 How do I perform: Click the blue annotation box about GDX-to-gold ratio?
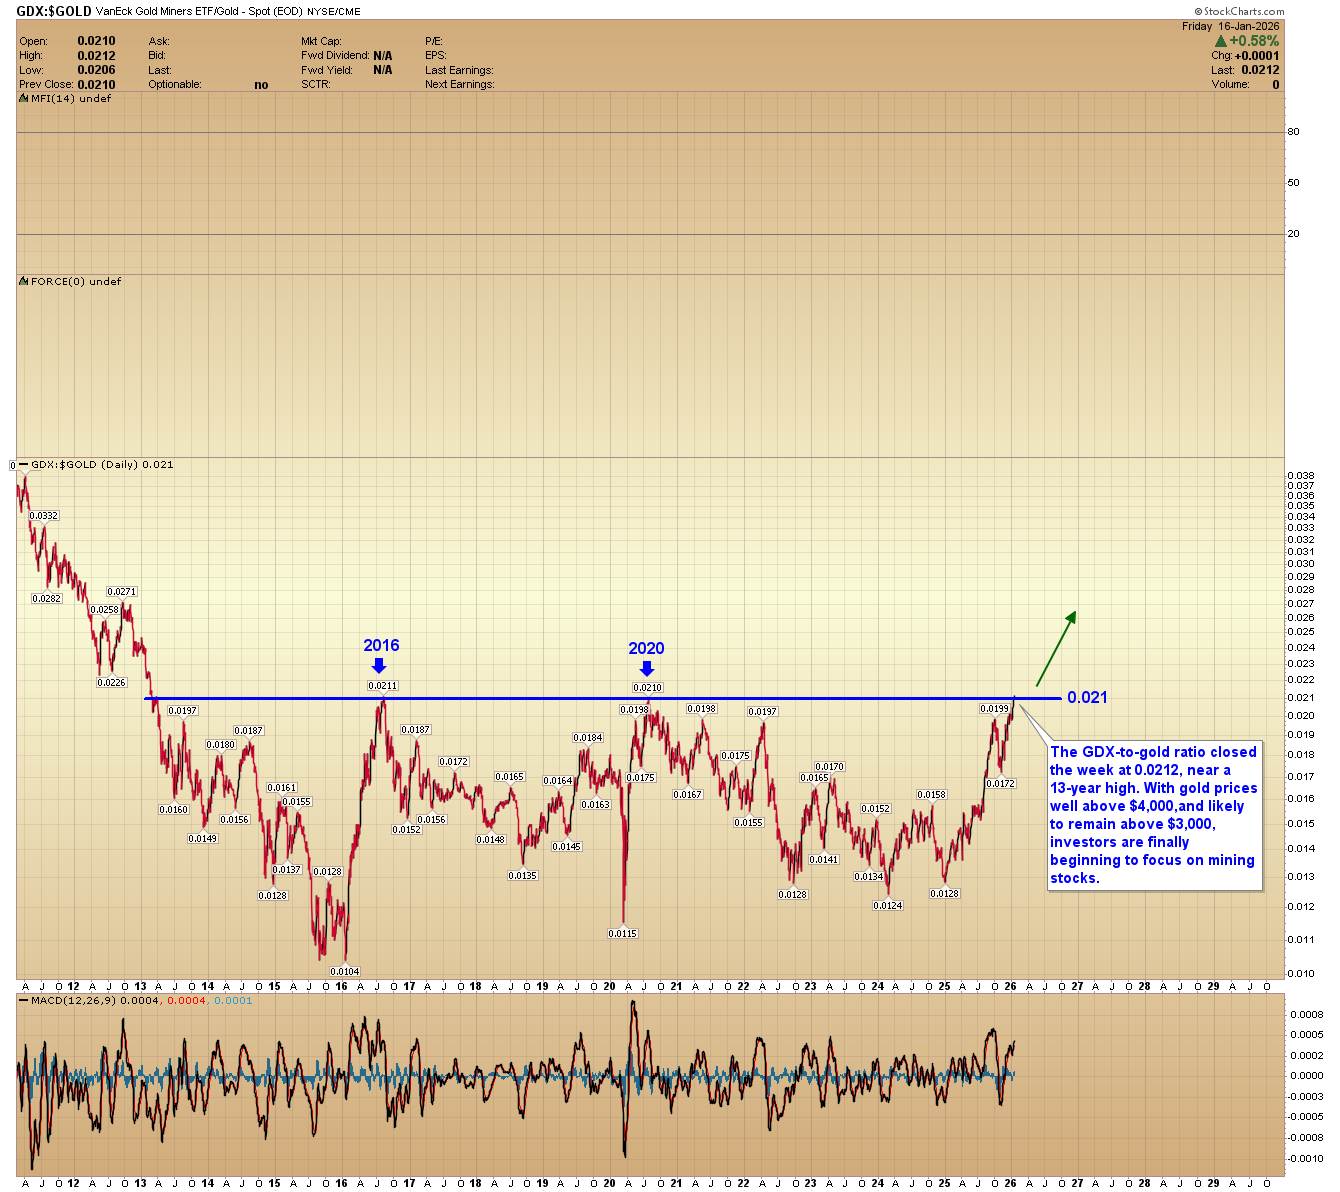[x=1154, y=815]
